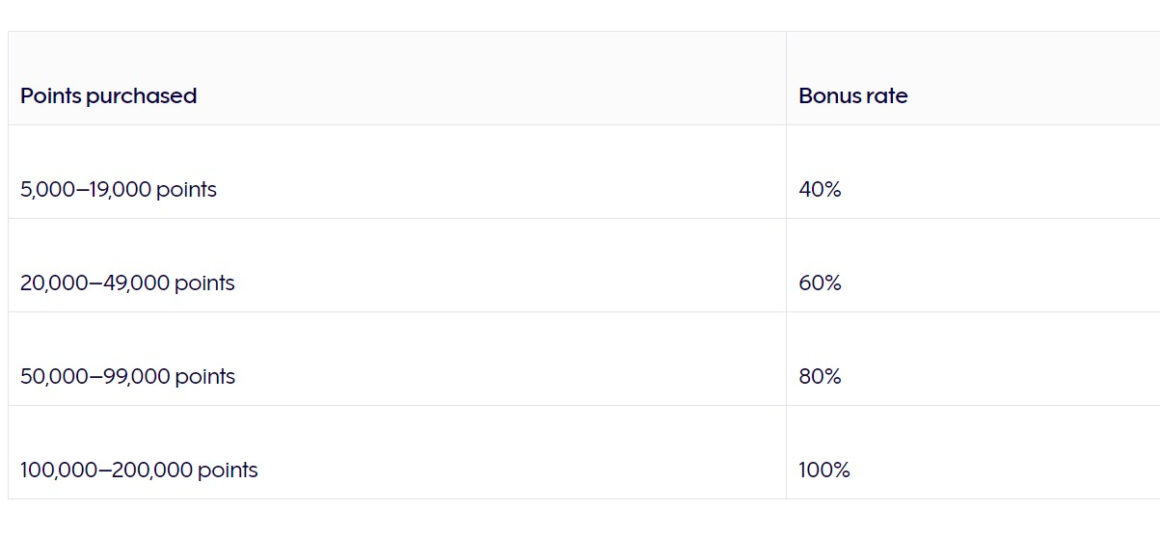Click the Points purchased column header
Screen dimensions: 1160x538
click(397, 78)
